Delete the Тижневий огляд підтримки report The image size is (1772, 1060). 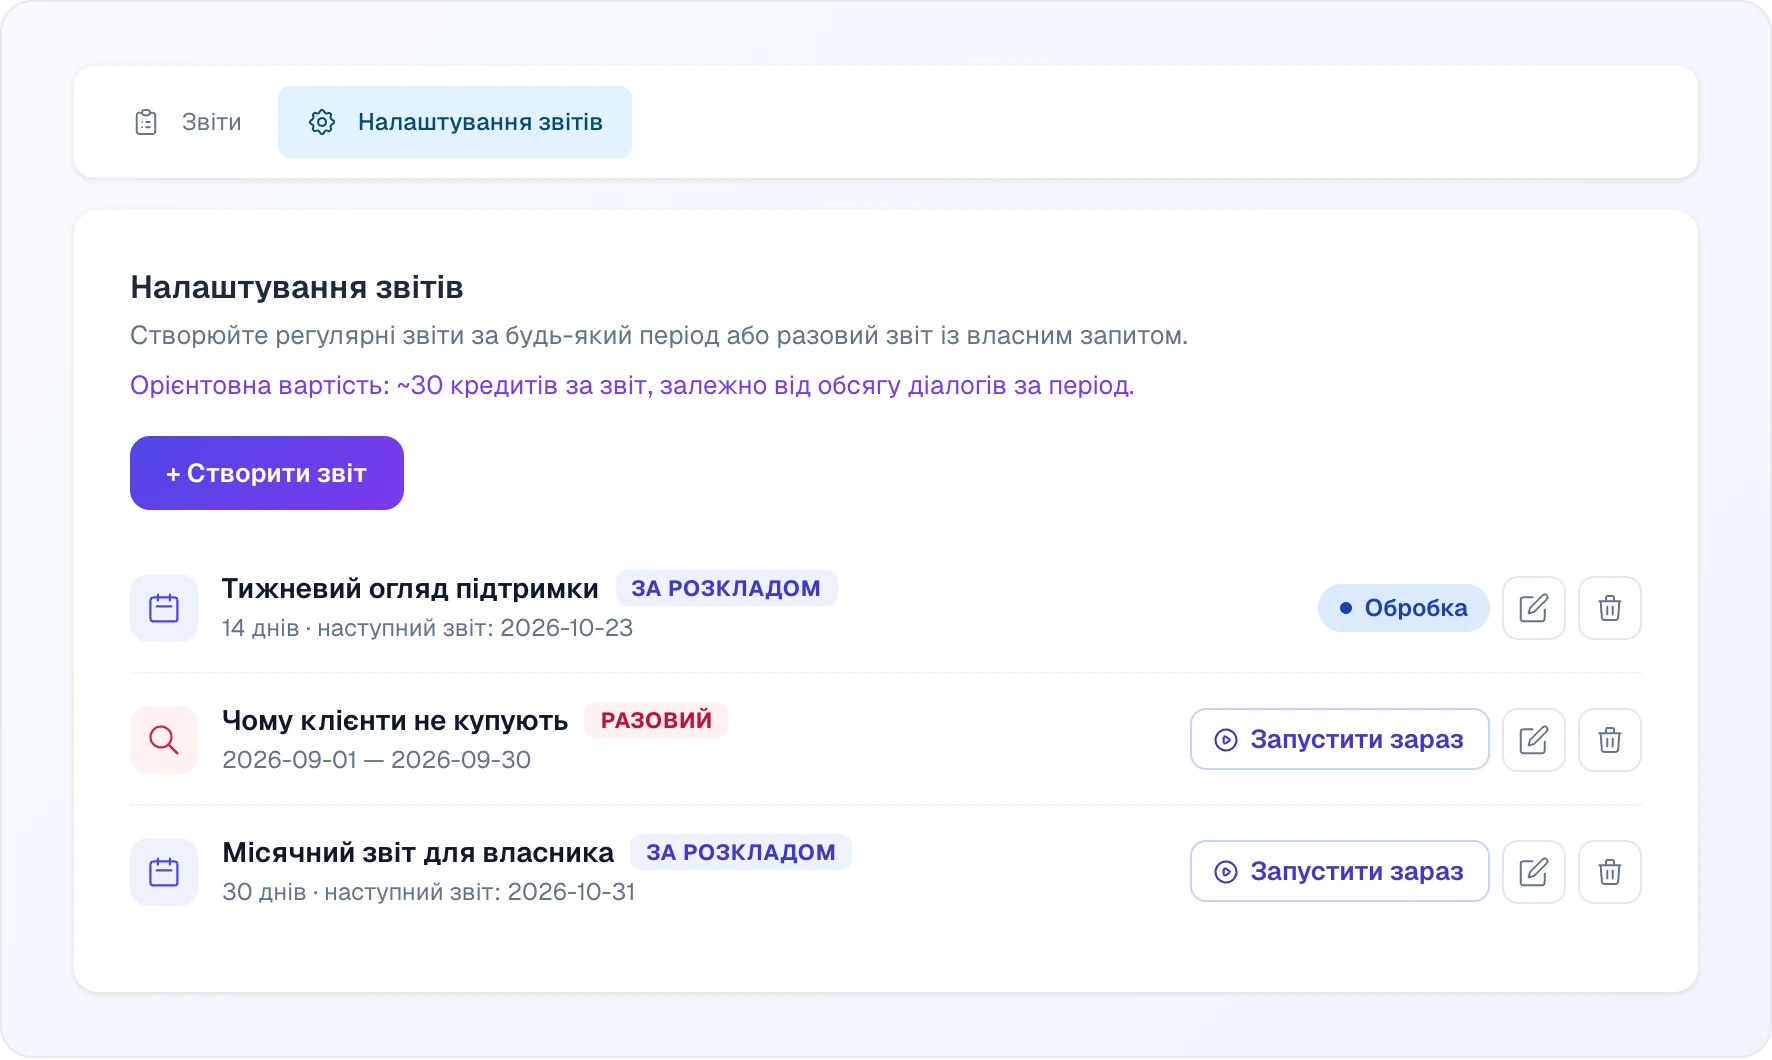[1610, 608]
